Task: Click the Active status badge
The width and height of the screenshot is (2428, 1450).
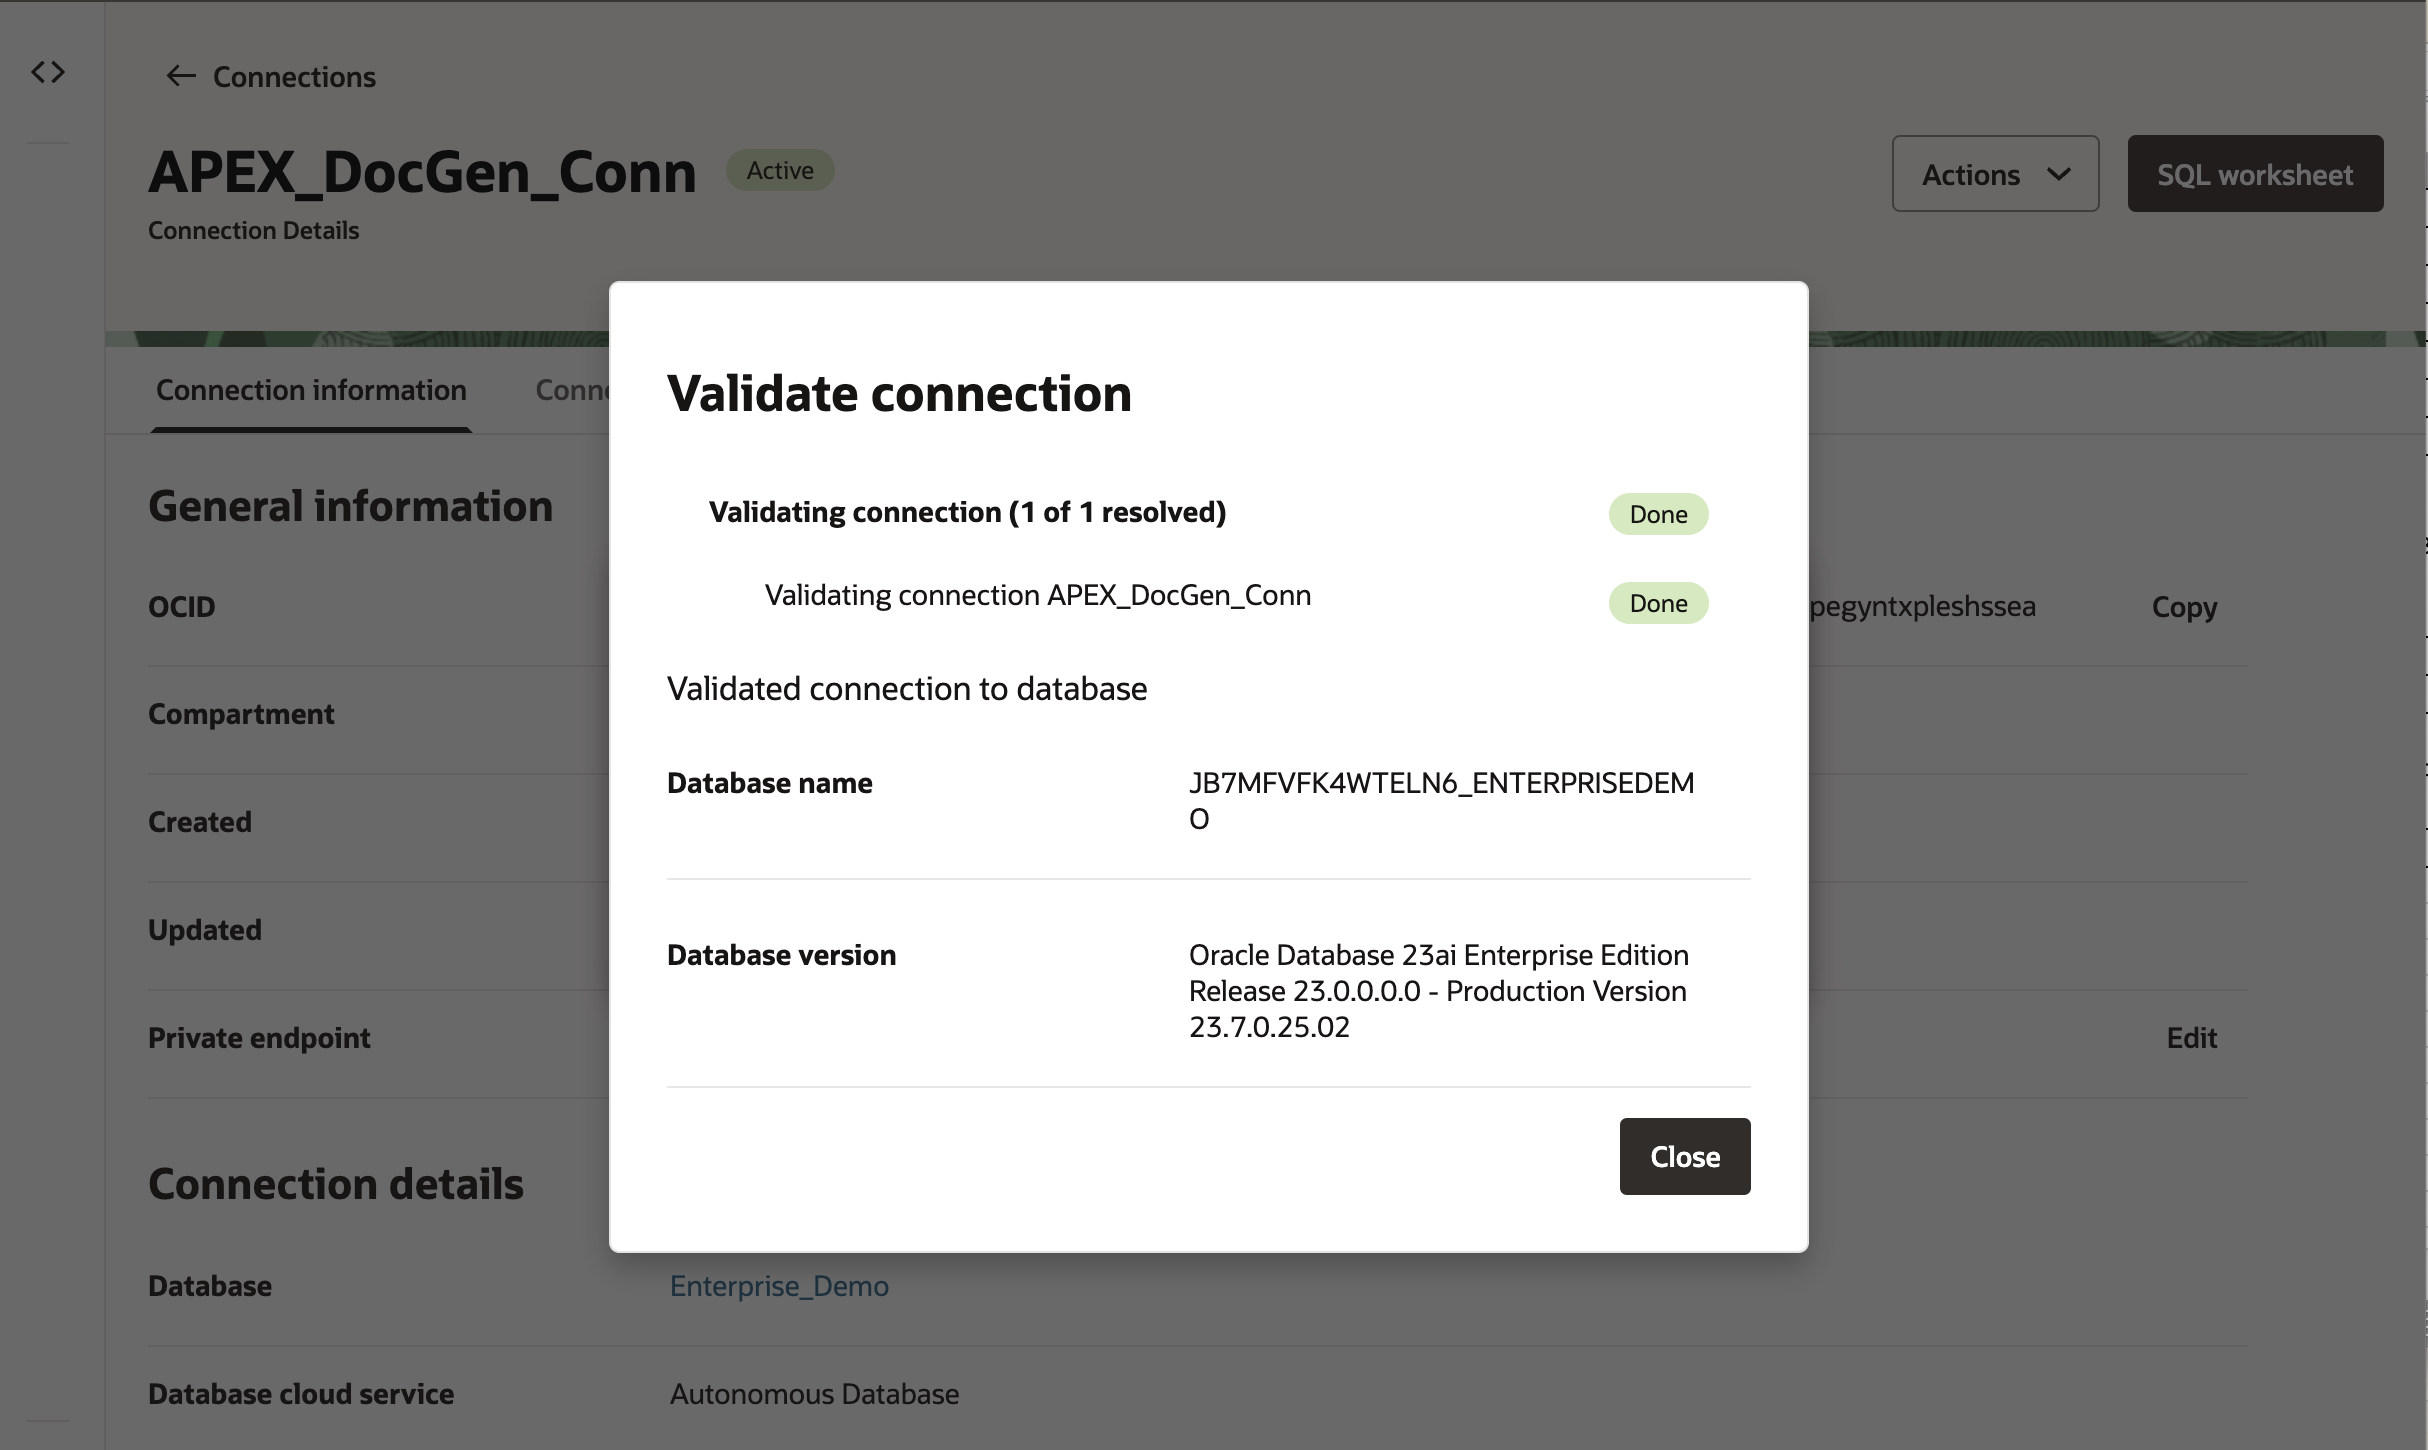Action: pos(779,171)
